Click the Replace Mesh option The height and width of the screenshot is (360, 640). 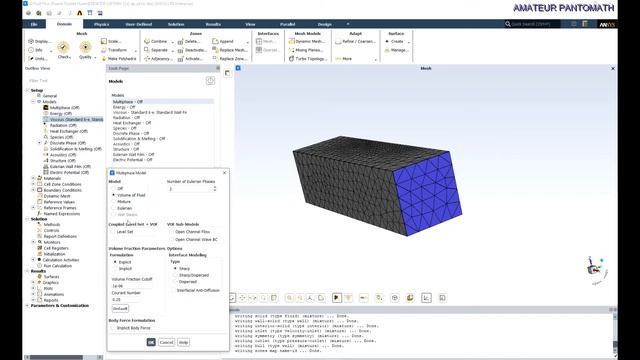coord(229,50)
